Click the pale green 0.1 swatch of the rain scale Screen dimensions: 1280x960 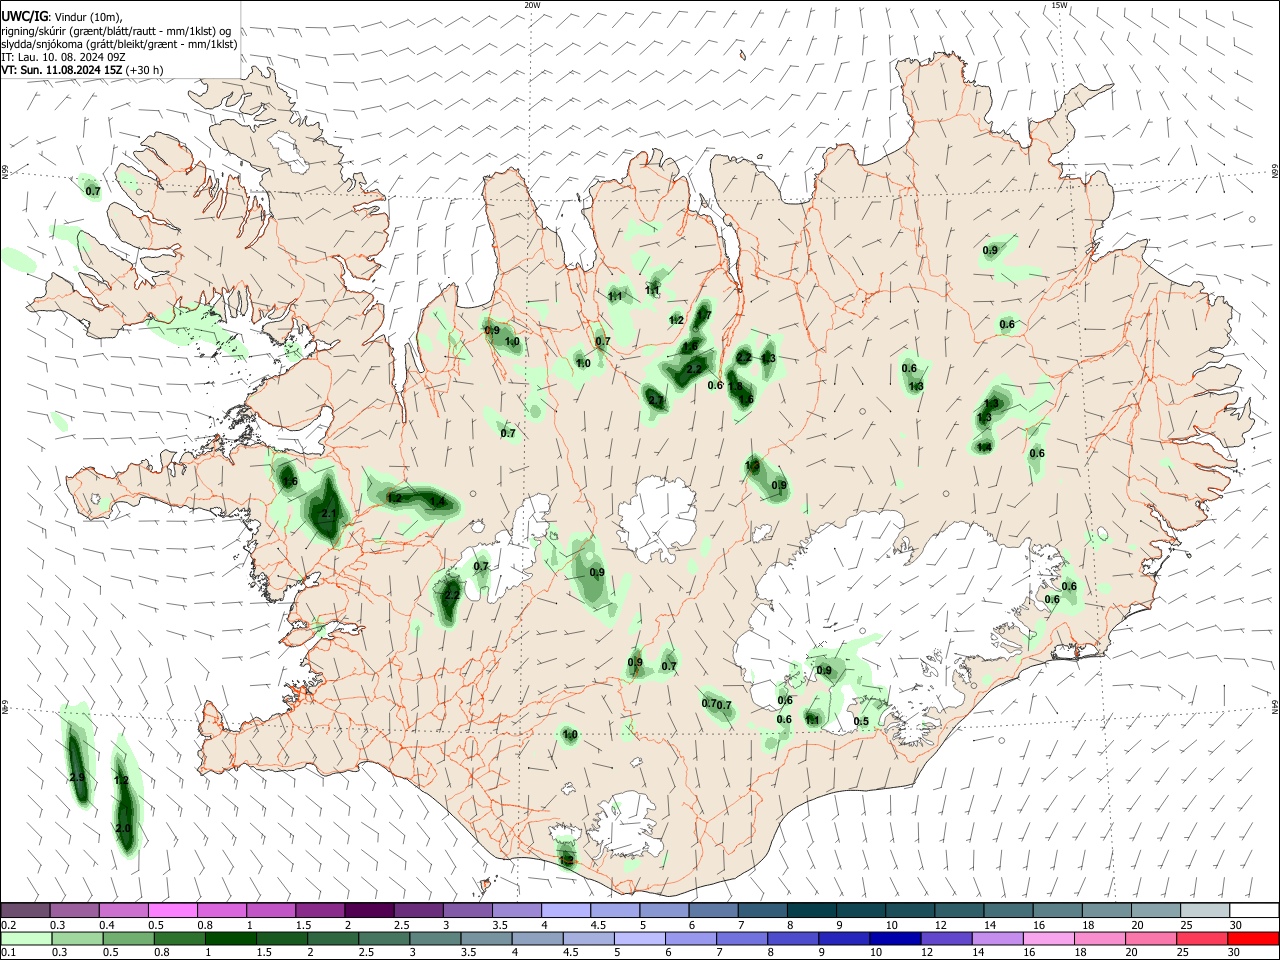click(27, 938)
